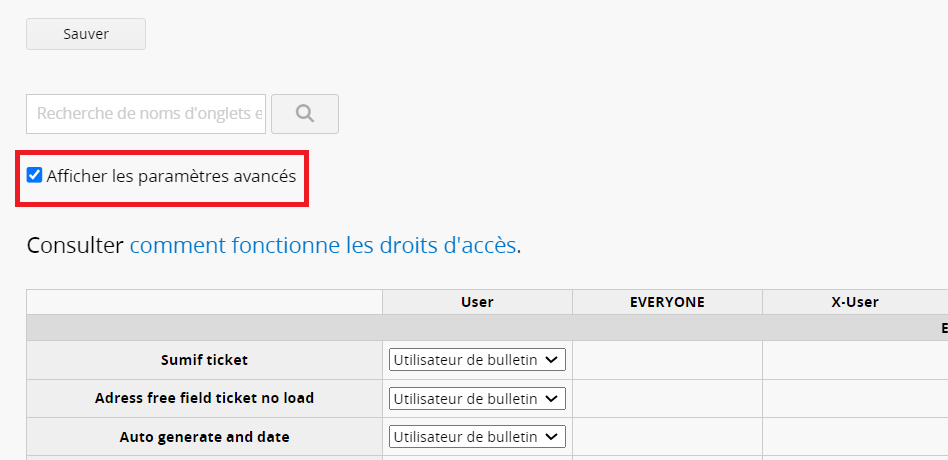Select the EVERYONE column header
Screen dimensions: 948x460
click(667, 302)
